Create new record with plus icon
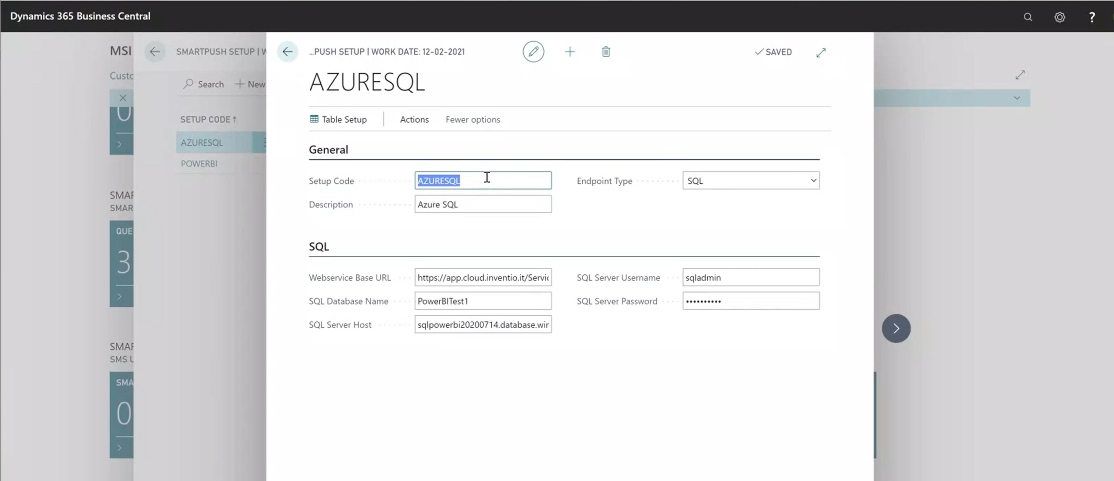This screenshot has height=481, width=1114. 570,52
